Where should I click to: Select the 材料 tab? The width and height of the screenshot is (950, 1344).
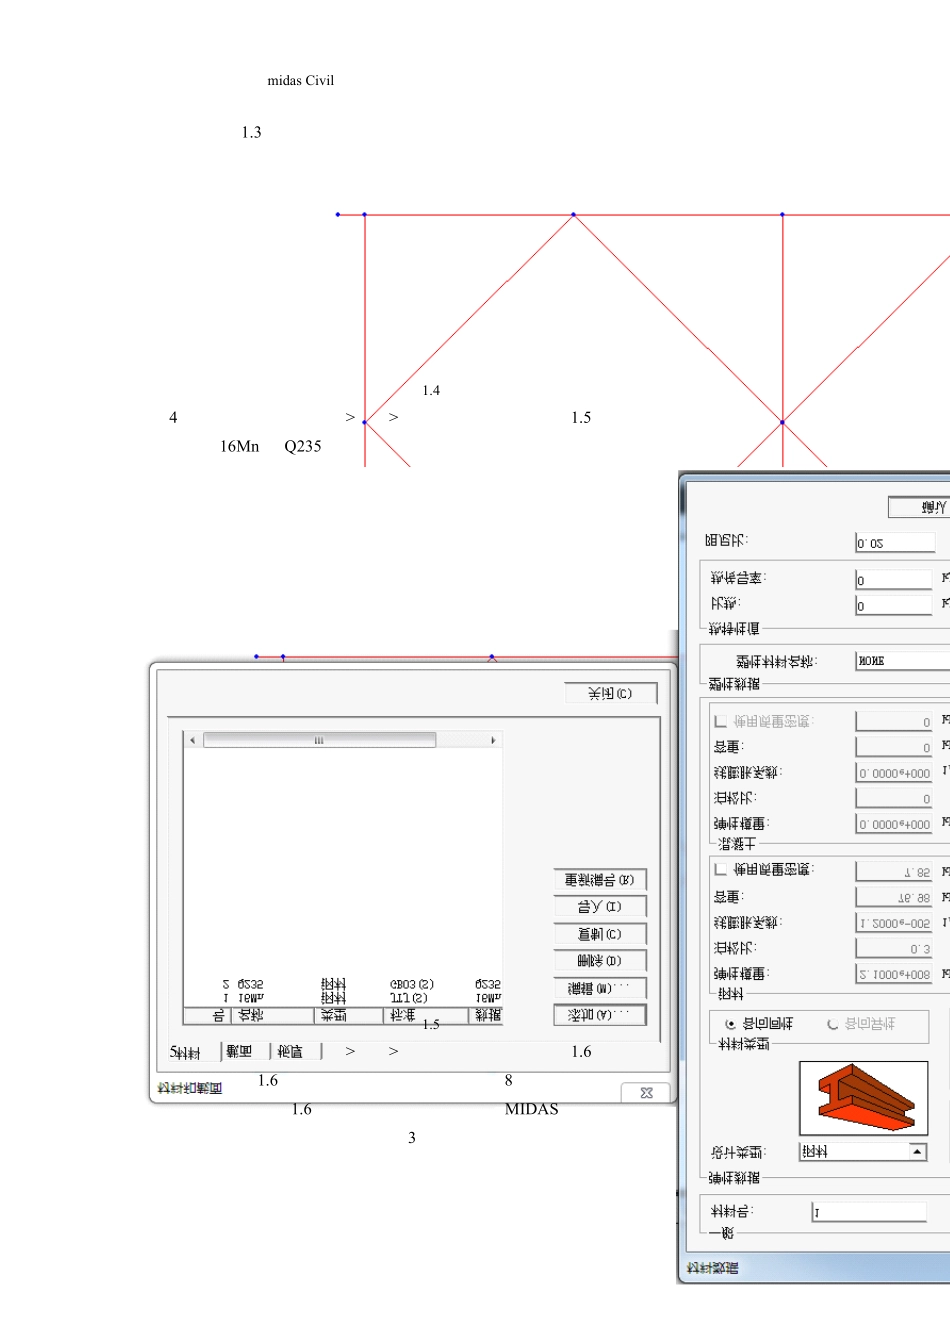186,1053
